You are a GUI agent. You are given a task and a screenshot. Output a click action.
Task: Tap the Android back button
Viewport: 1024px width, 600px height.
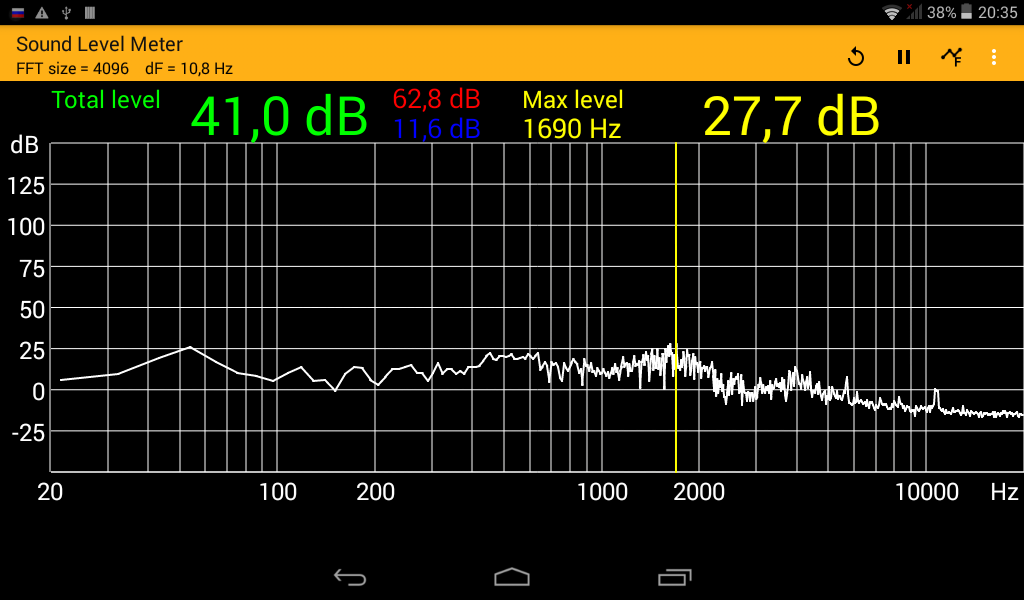click(x=350, y=577)
